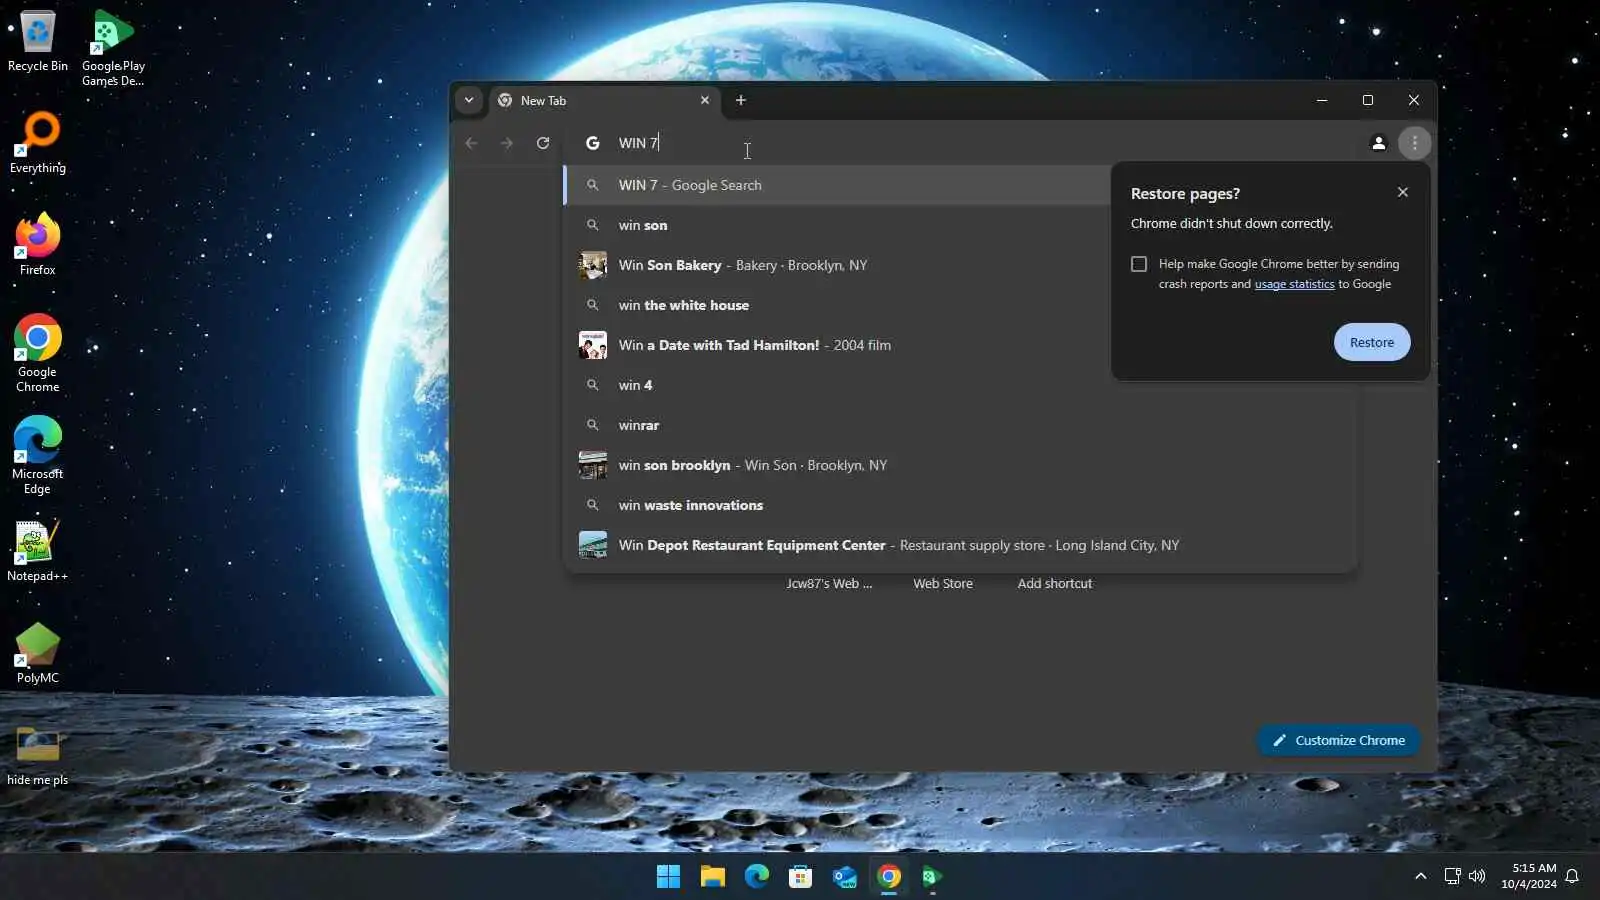The width and height of the screenshot is (1600, 900).
Task: Select the 'Win Son Bakery' suggestion
Action: [x=838, y=265]
